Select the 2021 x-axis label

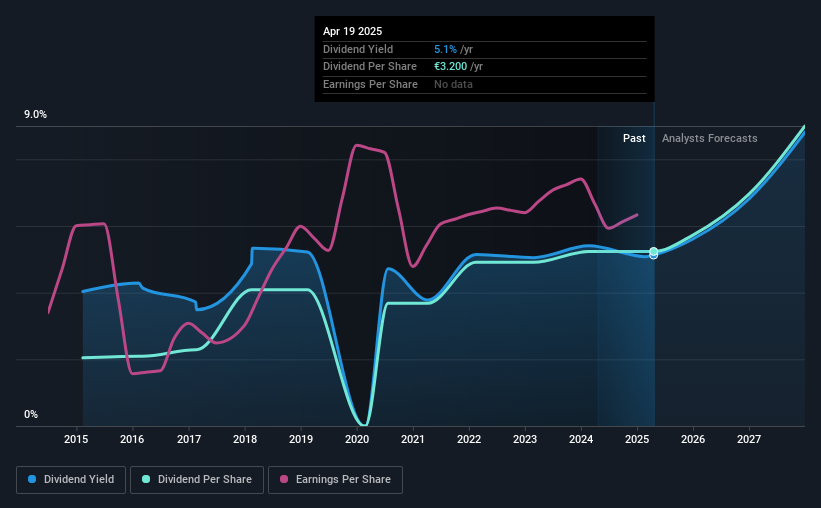point(413,439)
